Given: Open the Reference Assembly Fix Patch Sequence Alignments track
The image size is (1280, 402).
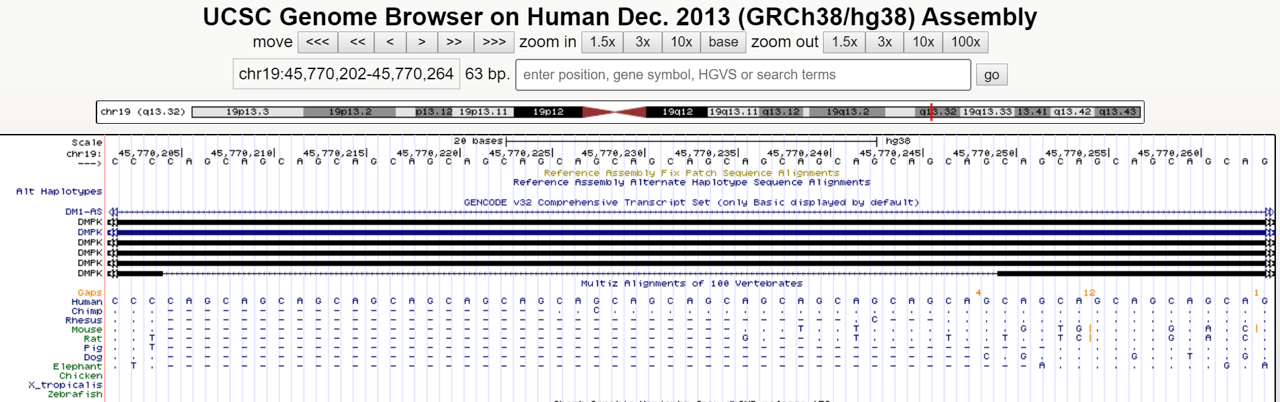Looking at the screenshot, I should tap(691, 172).
